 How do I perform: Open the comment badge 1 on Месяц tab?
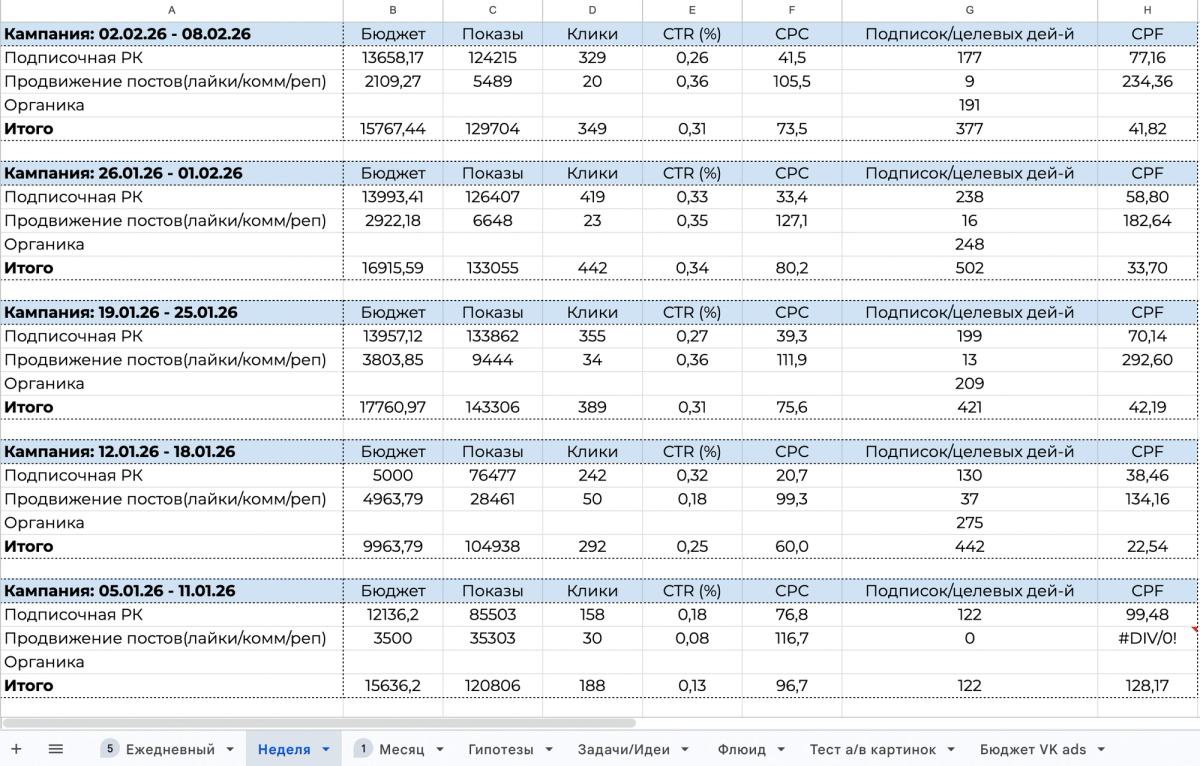click(362, 749)
